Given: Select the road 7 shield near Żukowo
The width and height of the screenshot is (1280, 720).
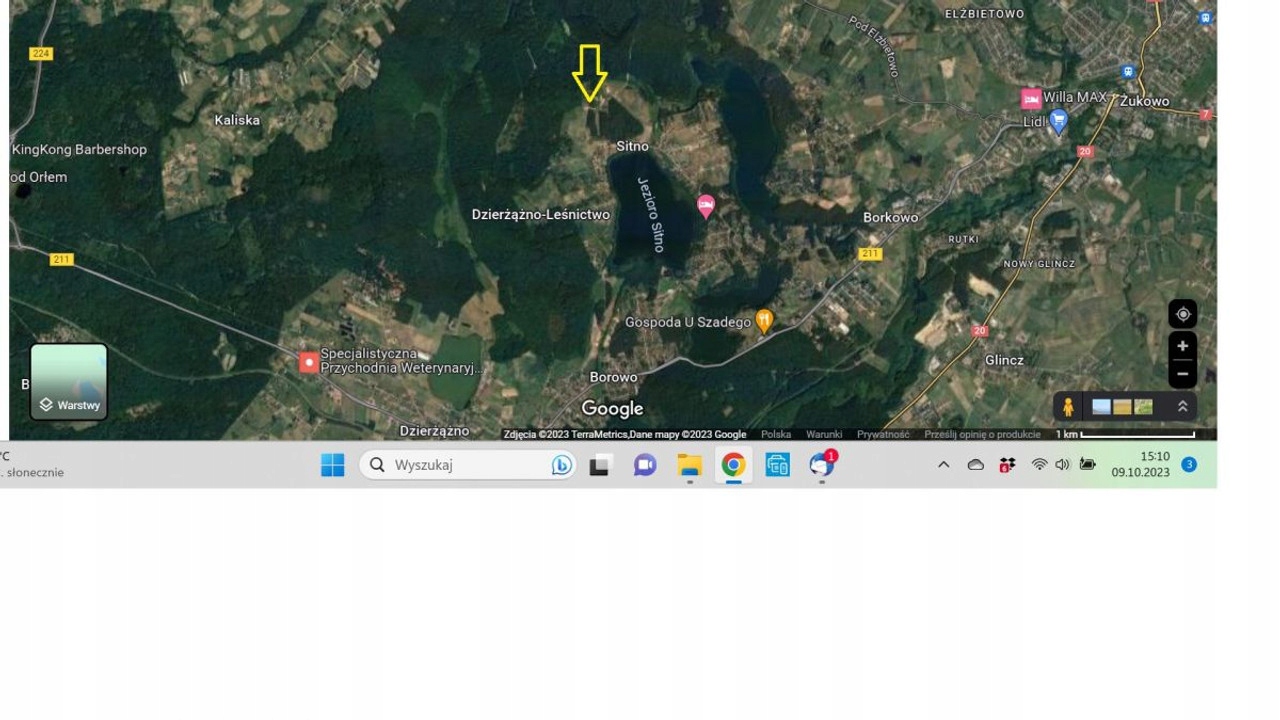Looking at the screenshot, I should click(x=1206, y=115).
